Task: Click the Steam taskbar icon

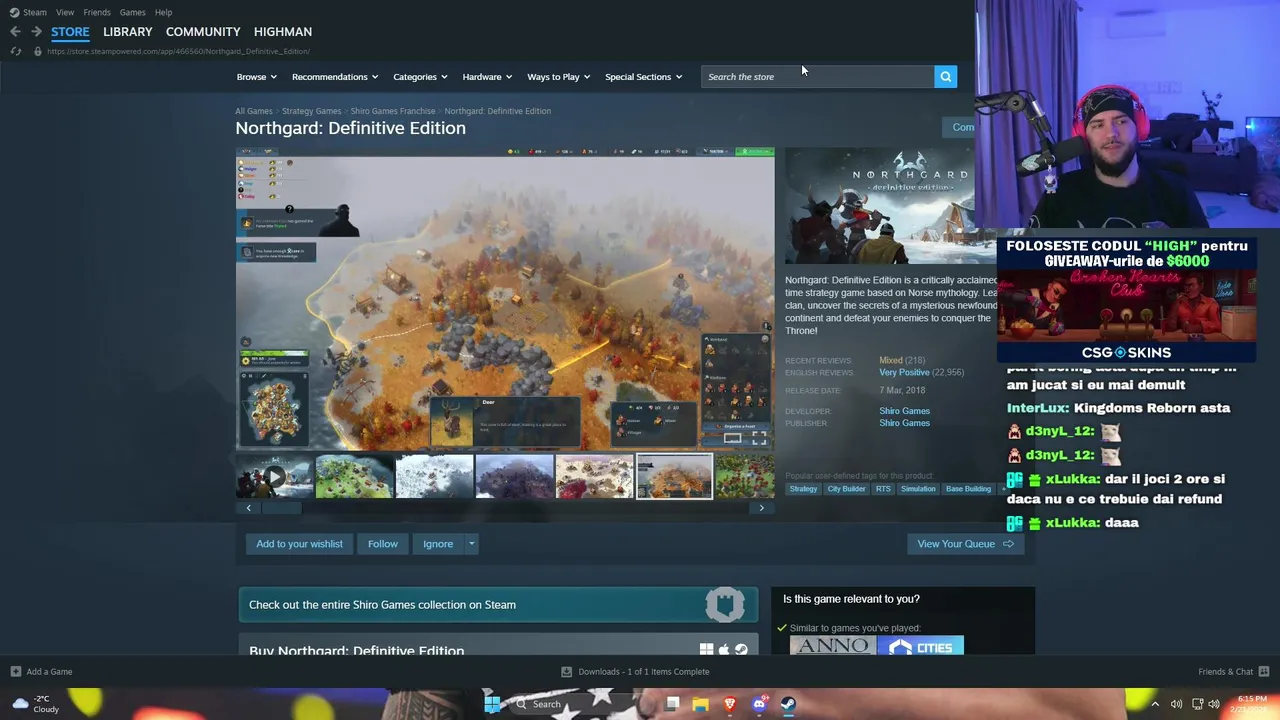Action: 788,704
